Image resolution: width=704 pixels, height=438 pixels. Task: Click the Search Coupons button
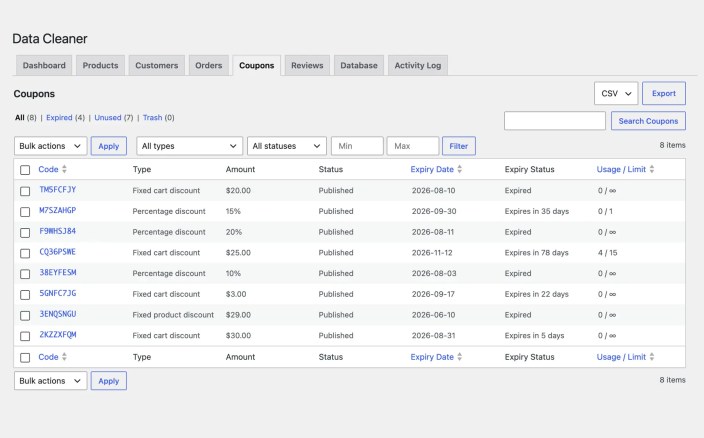648,121
